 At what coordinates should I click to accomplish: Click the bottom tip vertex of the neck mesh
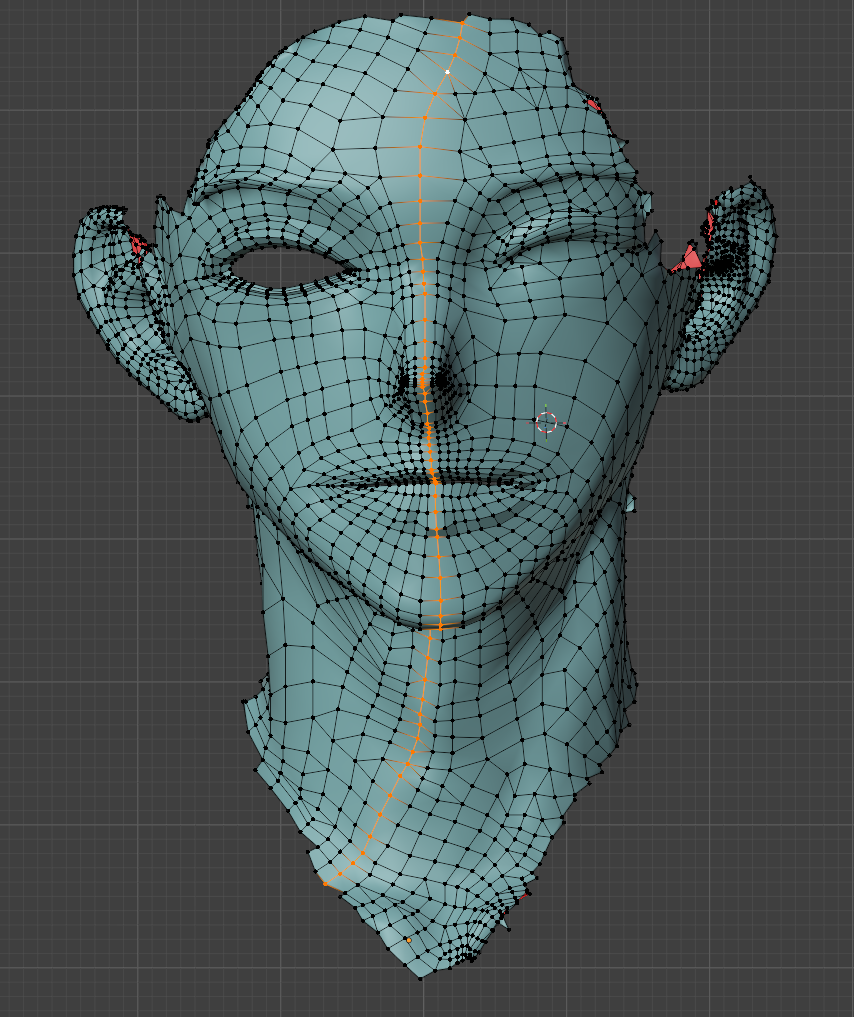(x=421, y=978)
